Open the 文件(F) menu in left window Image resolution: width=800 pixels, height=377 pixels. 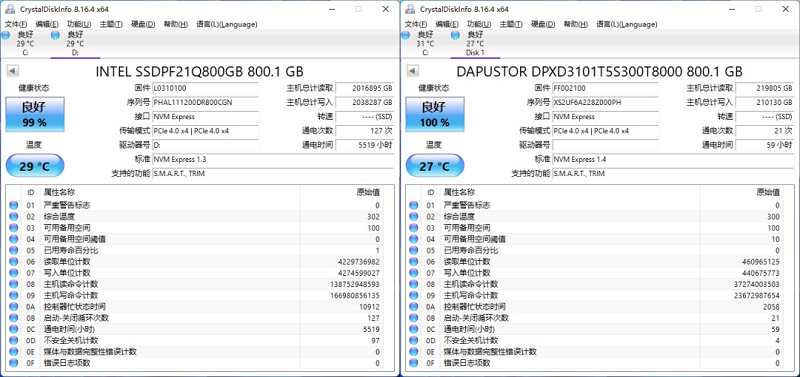pos(16,24)
